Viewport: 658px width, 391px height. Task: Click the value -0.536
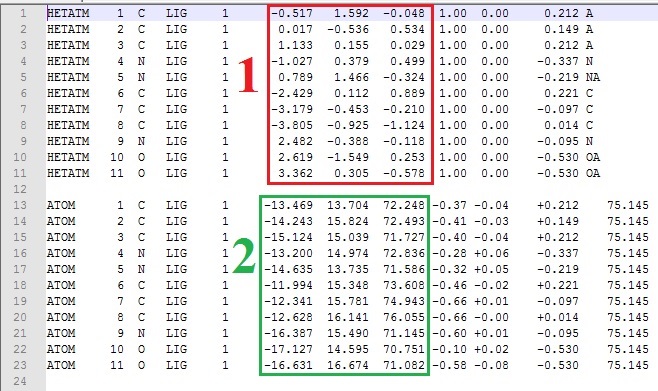tap(348, 29)
